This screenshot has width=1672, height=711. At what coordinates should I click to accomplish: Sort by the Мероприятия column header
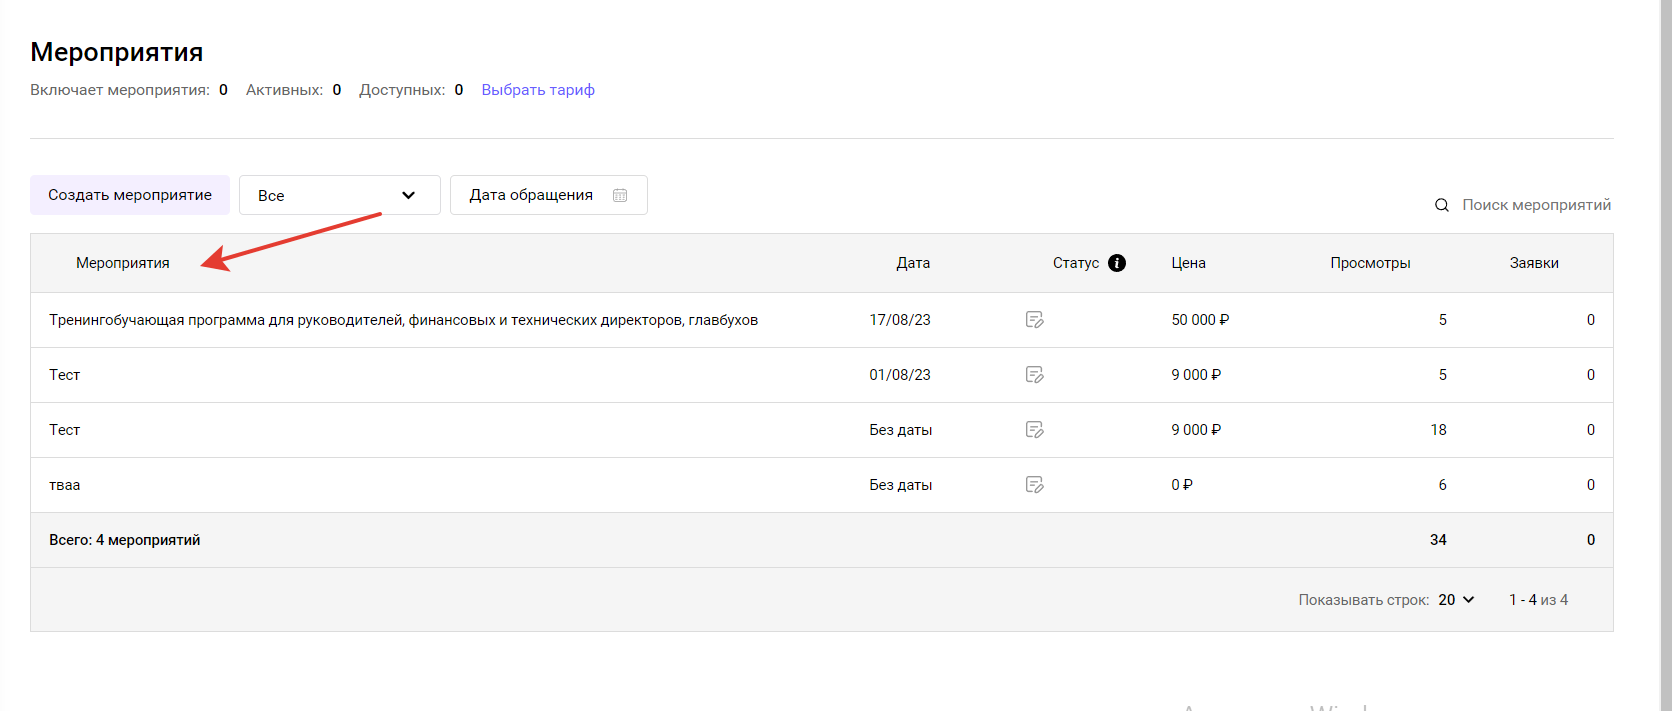tap(123, 263)
